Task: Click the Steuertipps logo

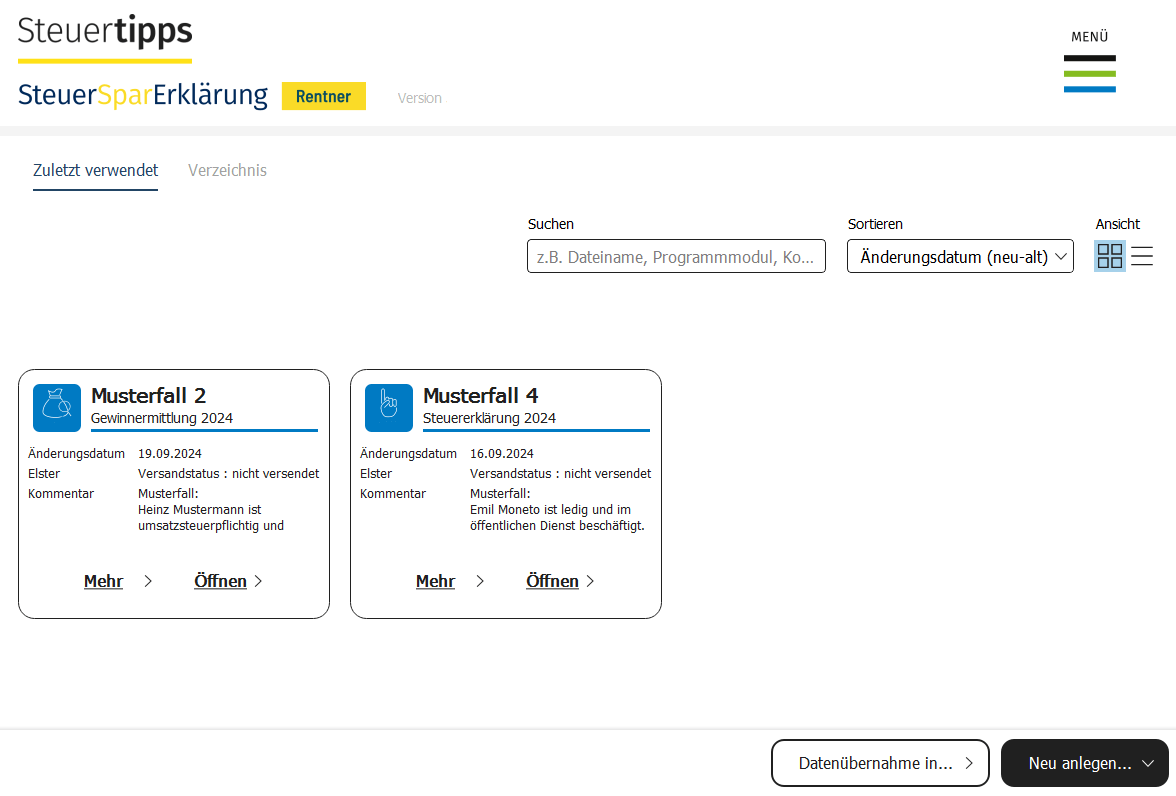Action: pos(105,32)
